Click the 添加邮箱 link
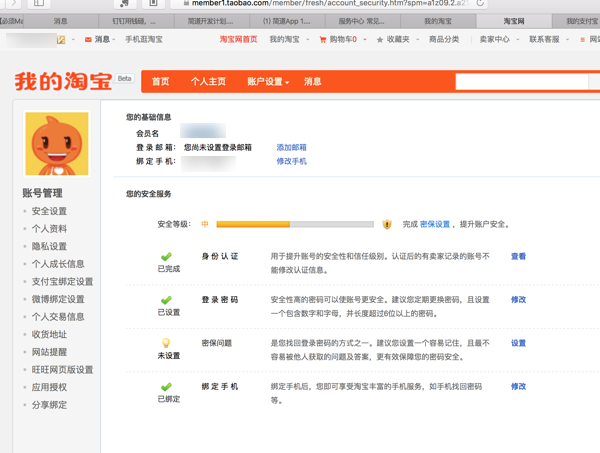Screen dimensions: 600x453 coord(292,147)
